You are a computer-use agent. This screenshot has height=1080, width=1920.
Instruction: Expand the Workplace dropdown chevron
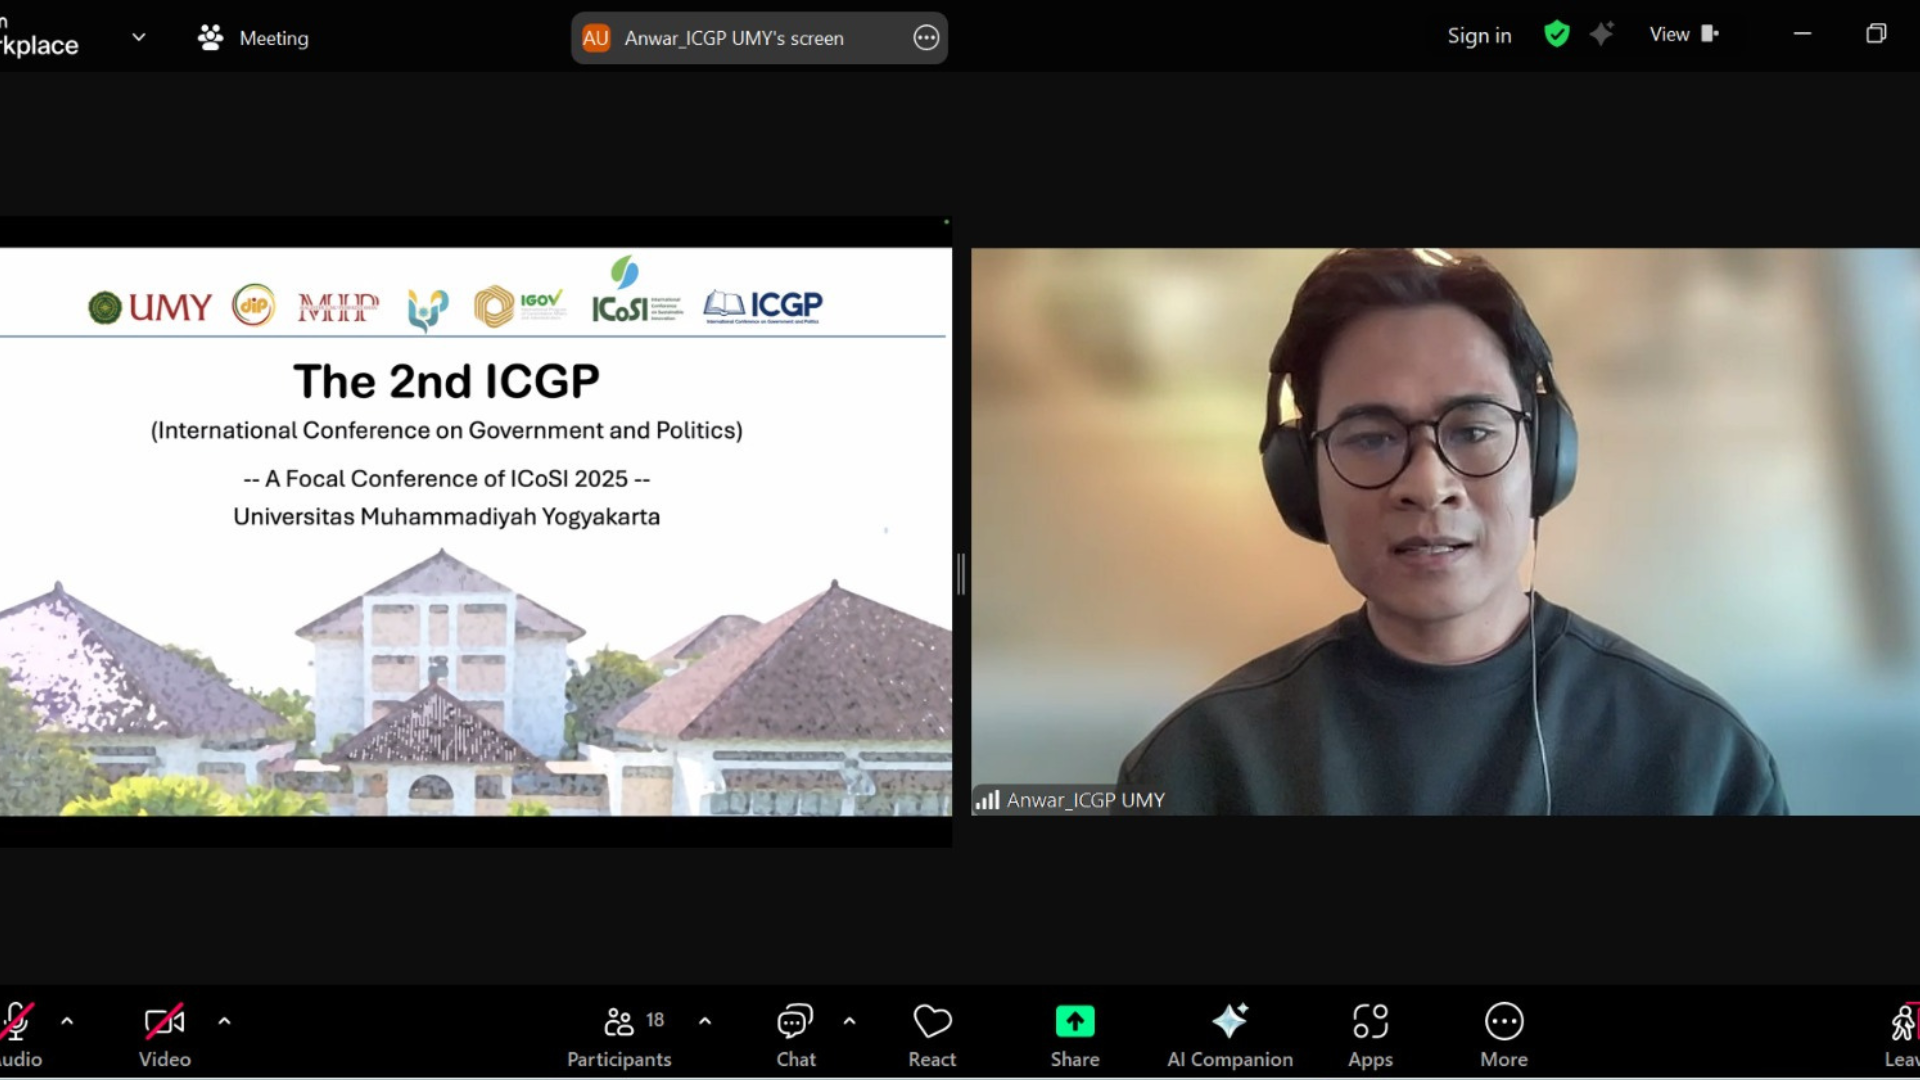[x=139, y=37]
